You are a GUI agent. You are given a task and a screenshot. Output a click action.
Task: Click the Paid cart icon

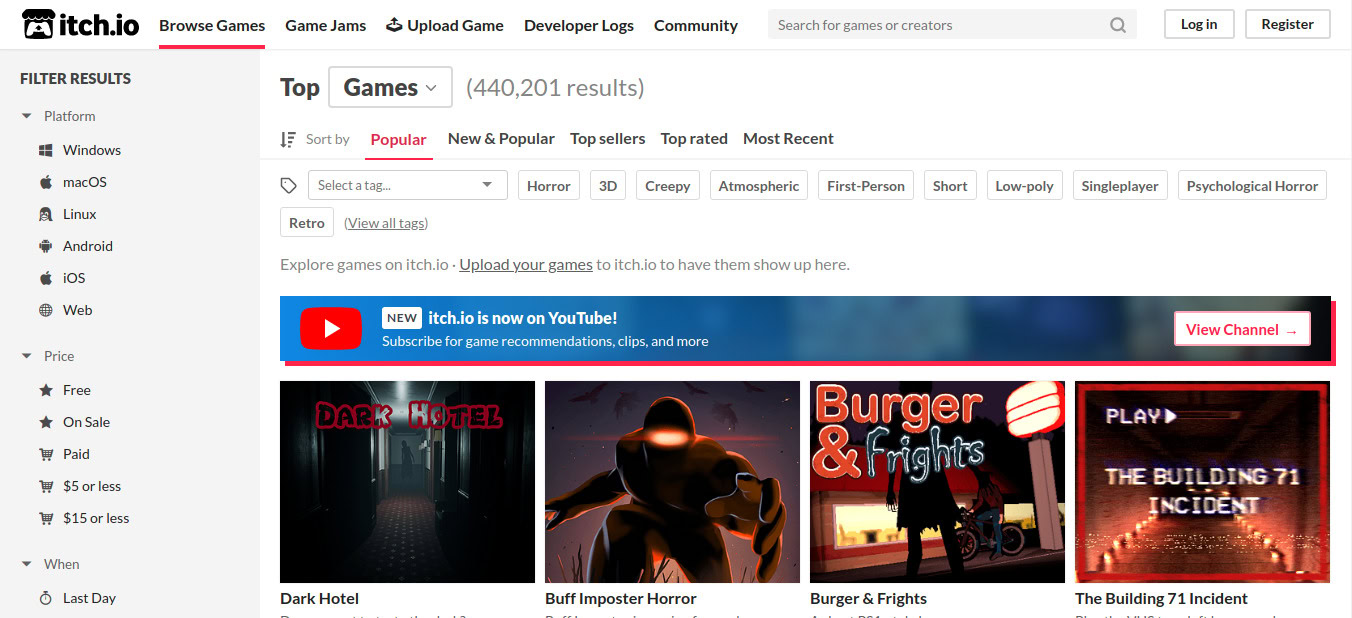tap(45, 454)
